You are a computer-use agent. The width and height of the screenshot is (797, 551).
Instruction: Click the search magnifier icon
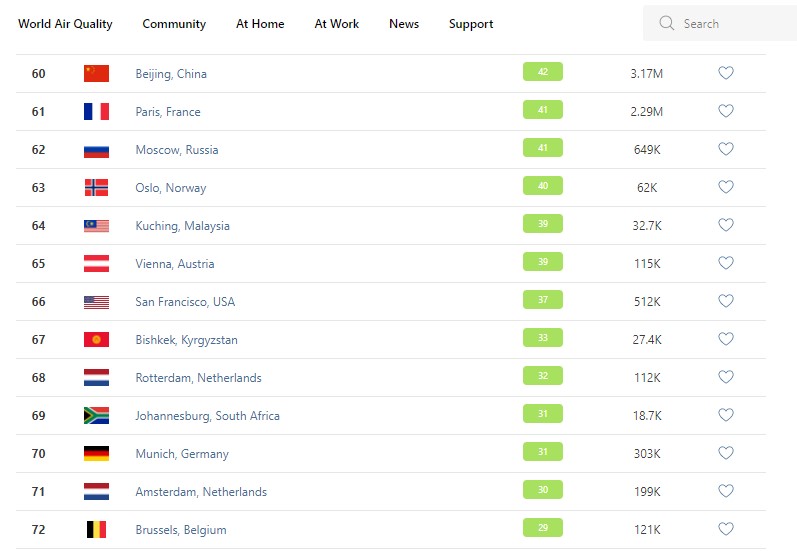coord(667,24)
